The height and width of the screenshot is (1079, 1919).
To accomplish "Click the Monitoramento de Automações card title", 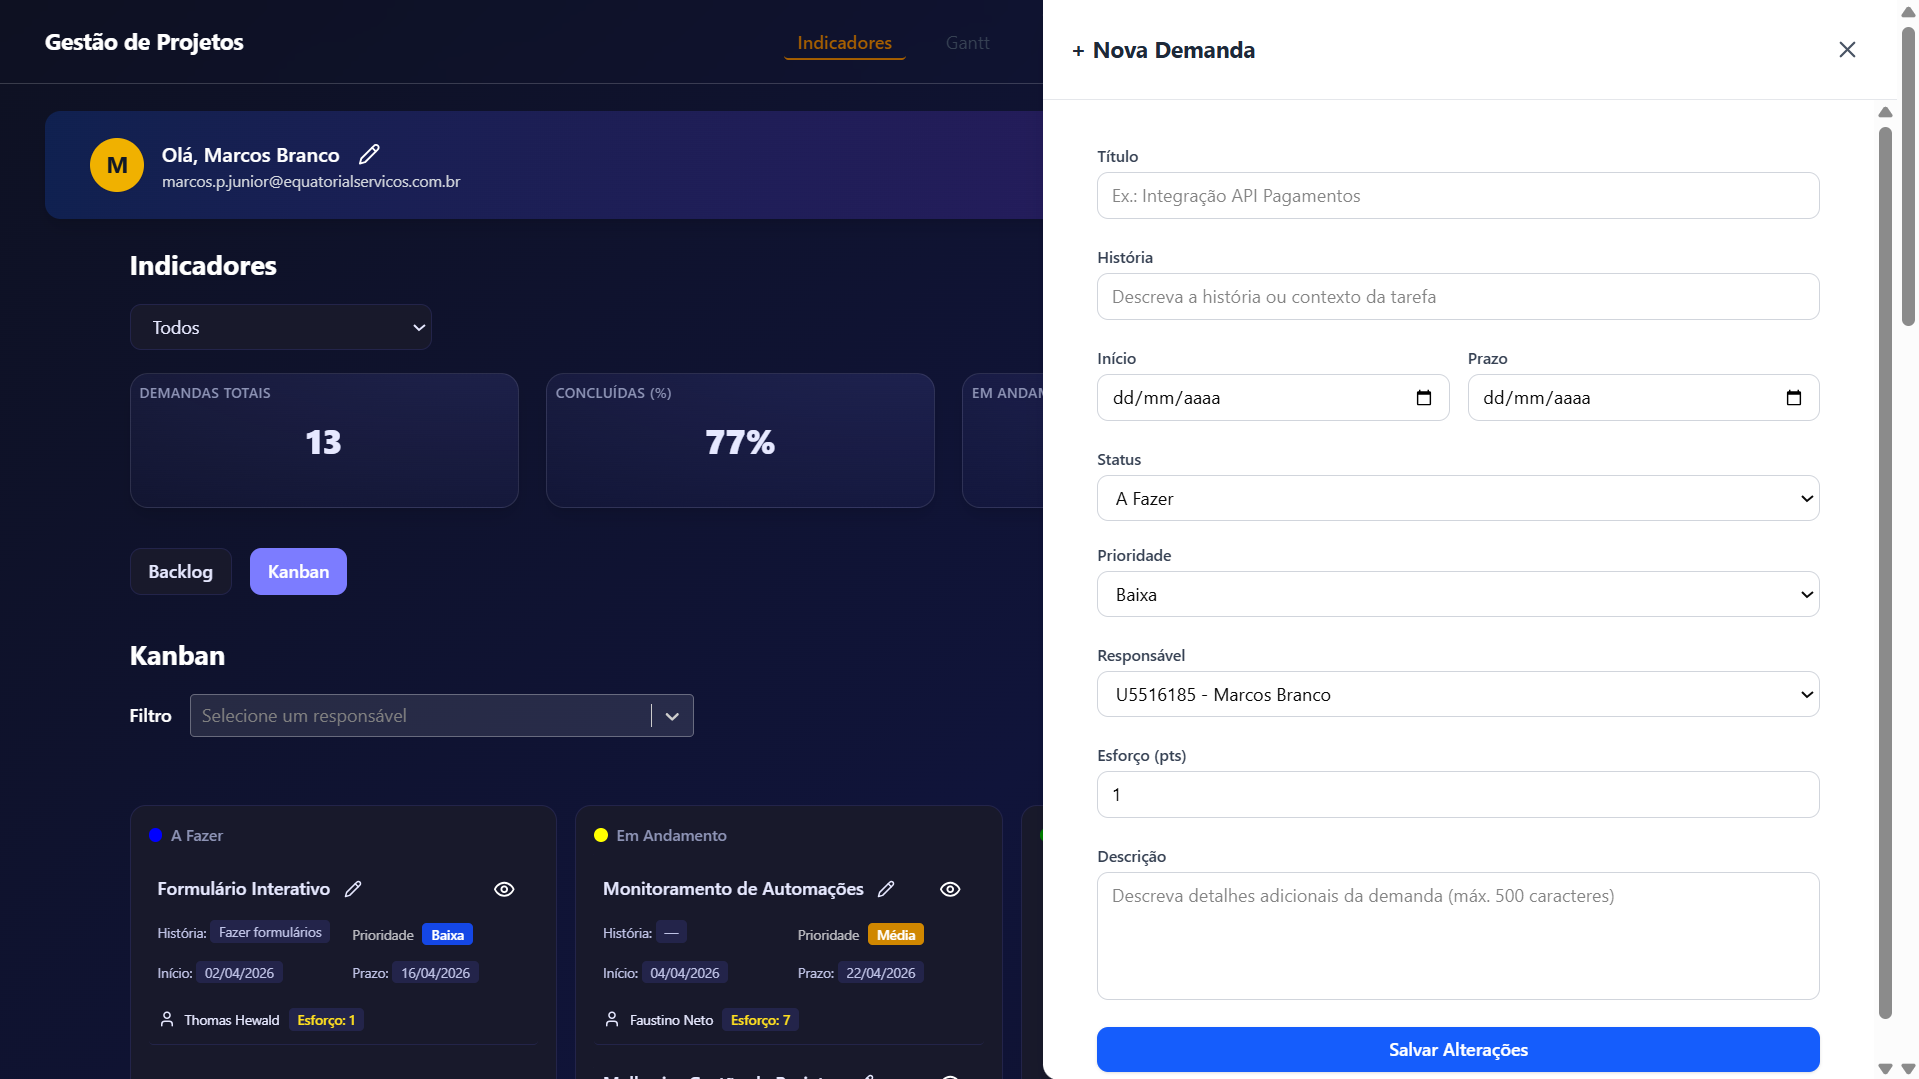I will click(733, 889).
